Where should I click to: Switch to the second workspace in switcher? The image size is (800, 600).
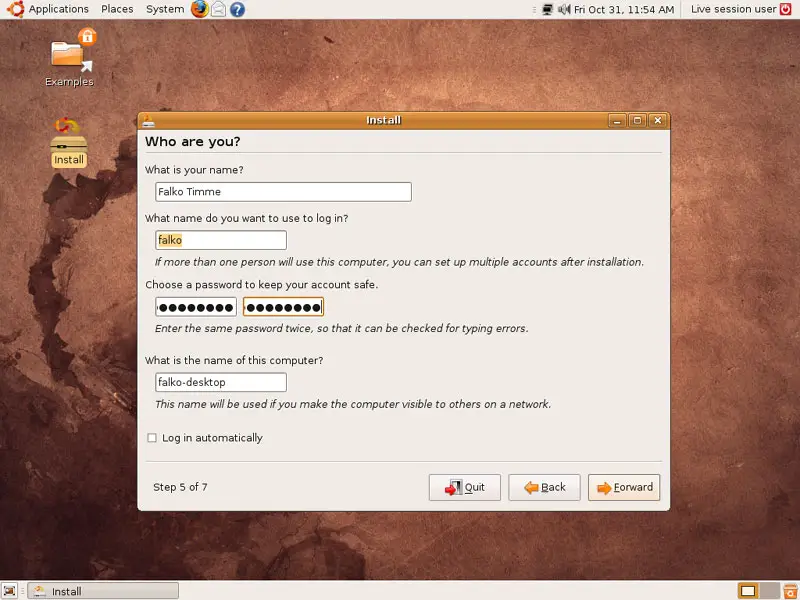pos(769,591)
